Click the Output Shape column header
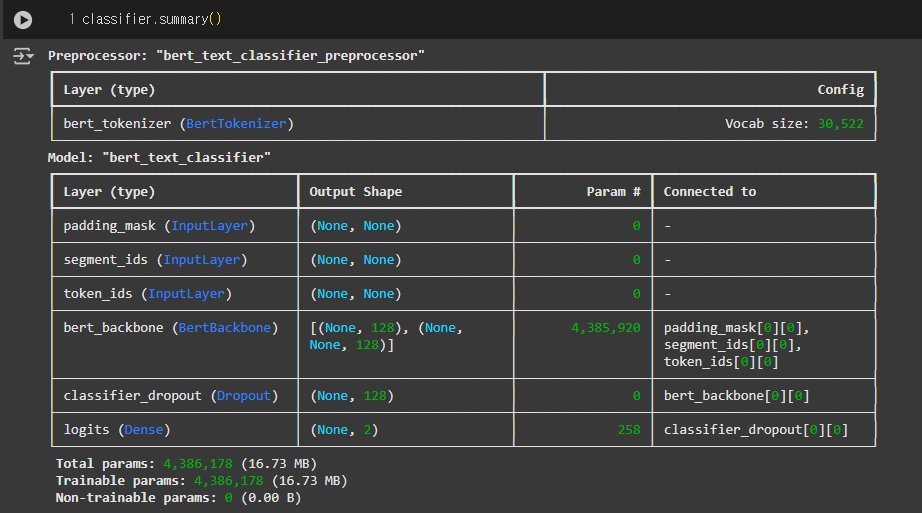The height and width of the screenshot is (513, 922). tap(356, 192)
